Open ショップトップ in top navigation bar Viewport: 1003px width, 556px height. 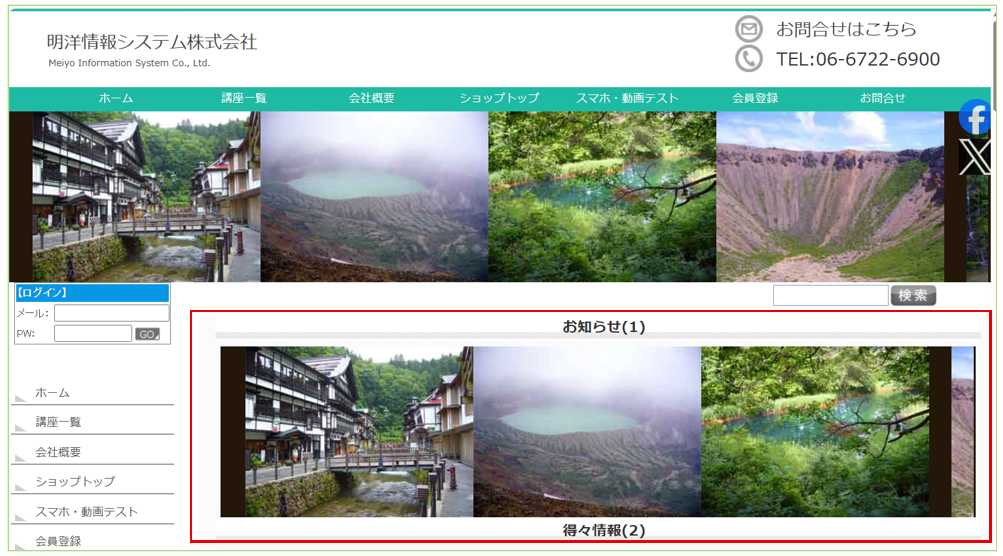(499, 99)
